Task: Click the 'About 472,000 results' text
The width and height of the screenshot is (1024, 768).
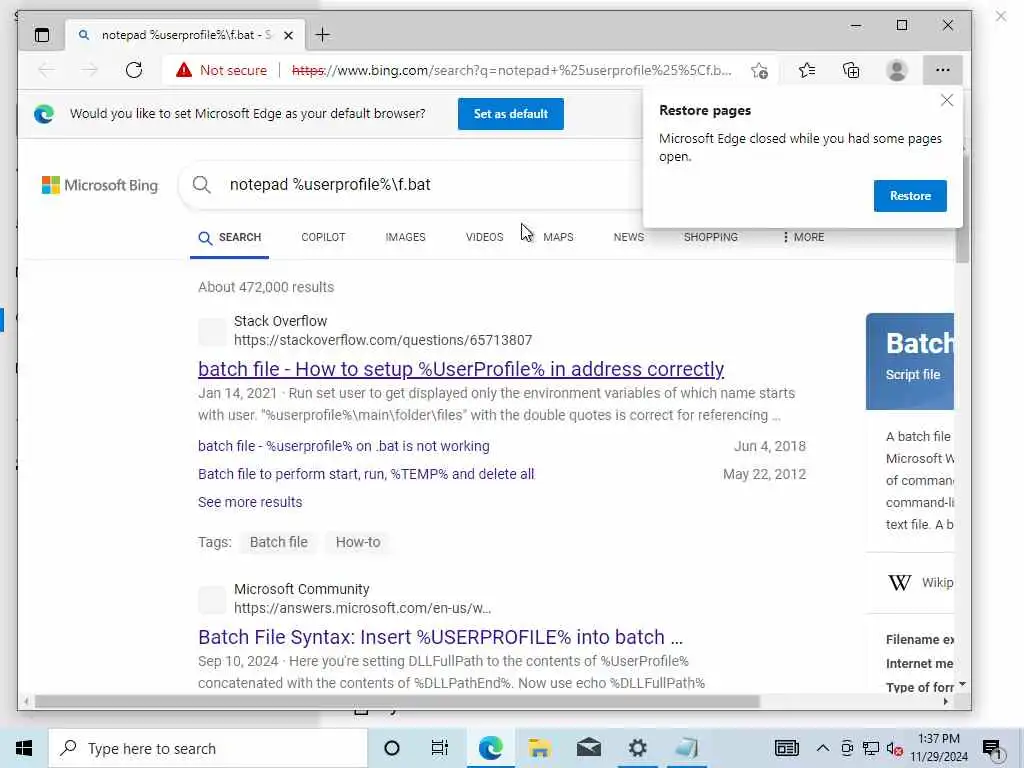Action: click(266, 287)
